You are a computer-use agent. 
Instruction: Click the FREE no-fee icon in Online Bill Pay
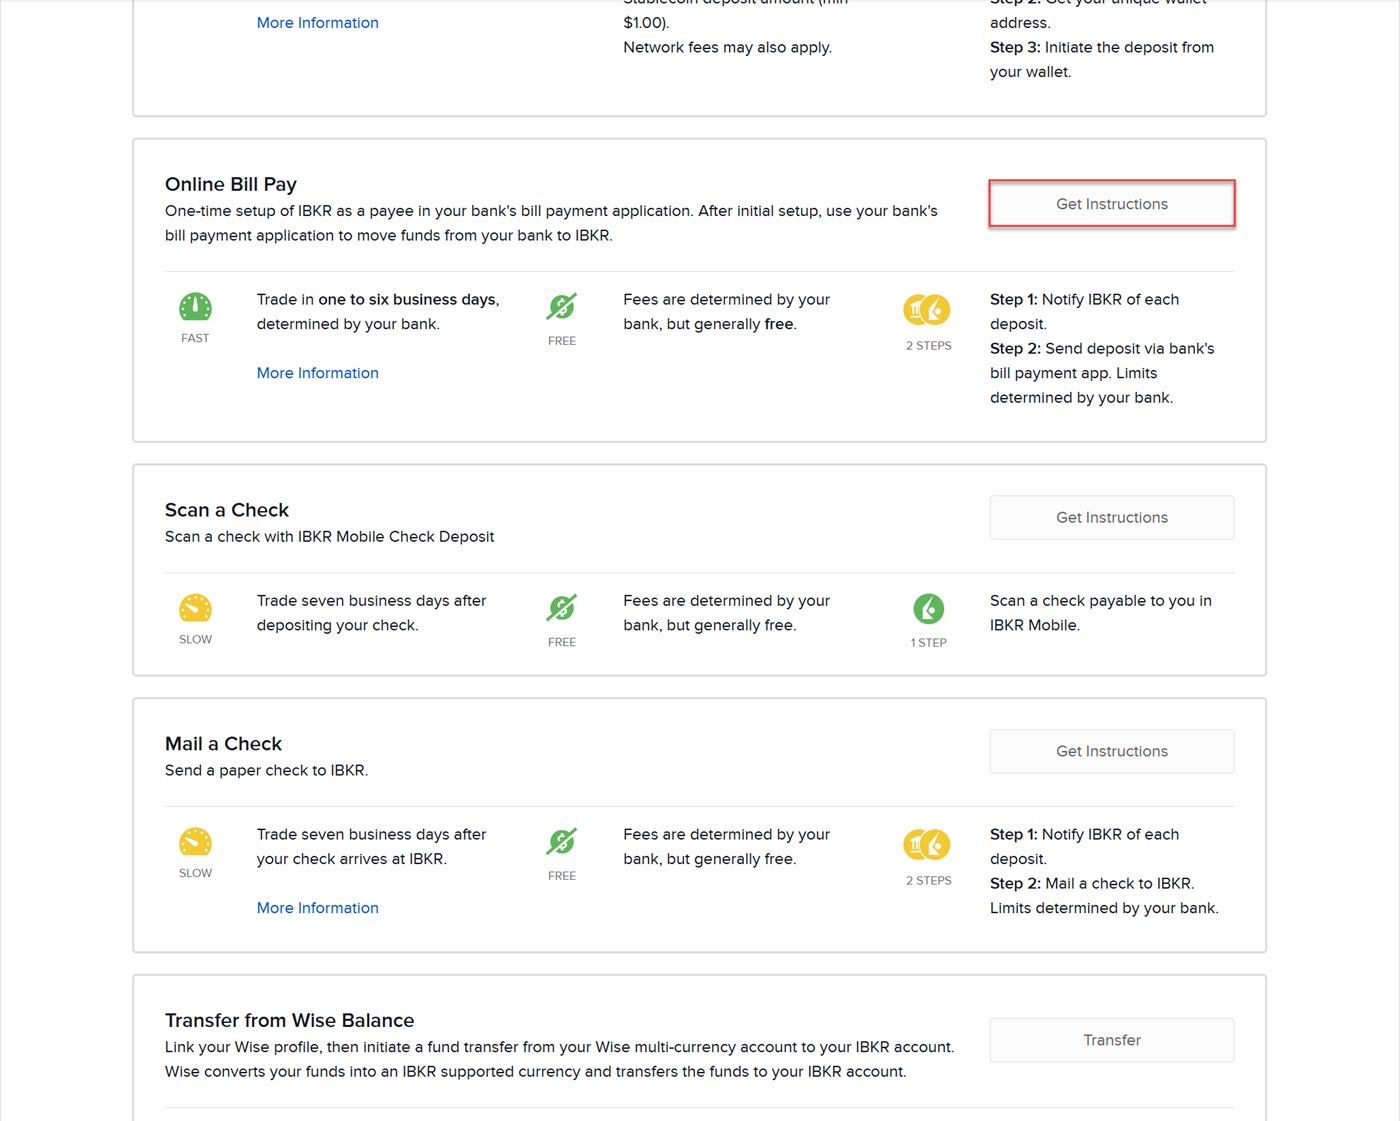(561, 307)
